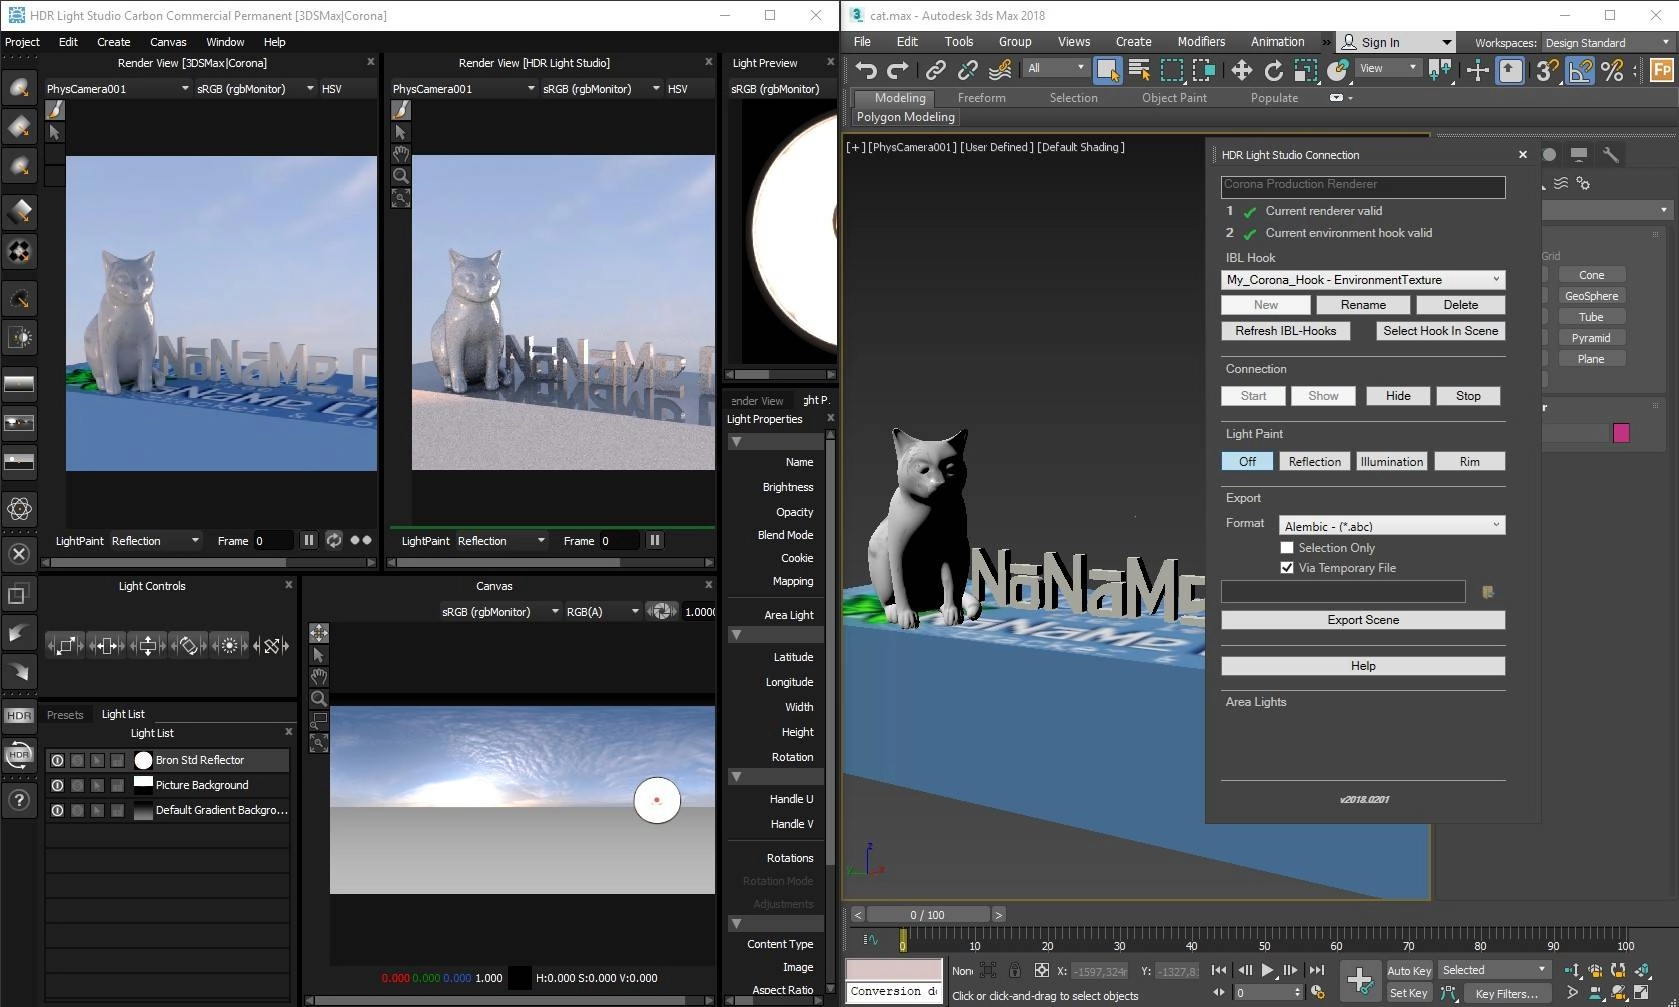Play the animation in 3ds Max
Screen dimensions: 1679x1007
pyautogui.click(x=1267, y=970)
